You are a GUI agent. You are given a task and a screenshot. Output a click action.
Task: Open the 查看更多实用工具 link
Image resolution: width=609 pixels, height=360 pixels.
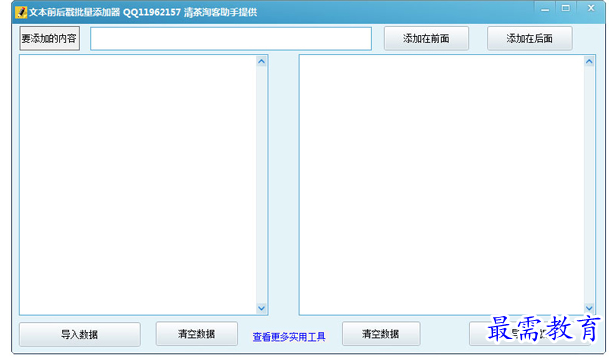(289, 337)
